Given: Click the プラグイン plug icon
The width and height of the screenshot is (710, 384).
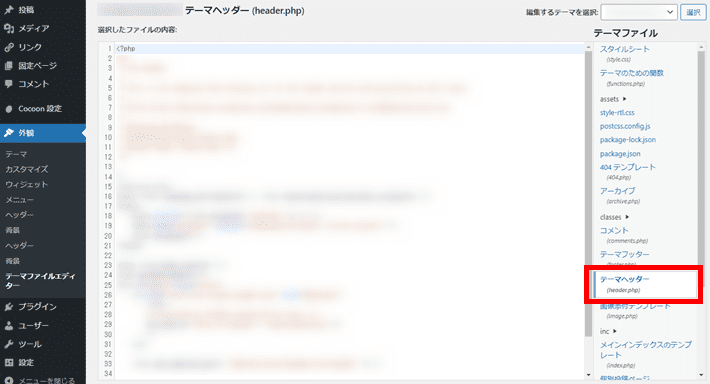Looking at the screenshot, I should click(x=9, y=307).
